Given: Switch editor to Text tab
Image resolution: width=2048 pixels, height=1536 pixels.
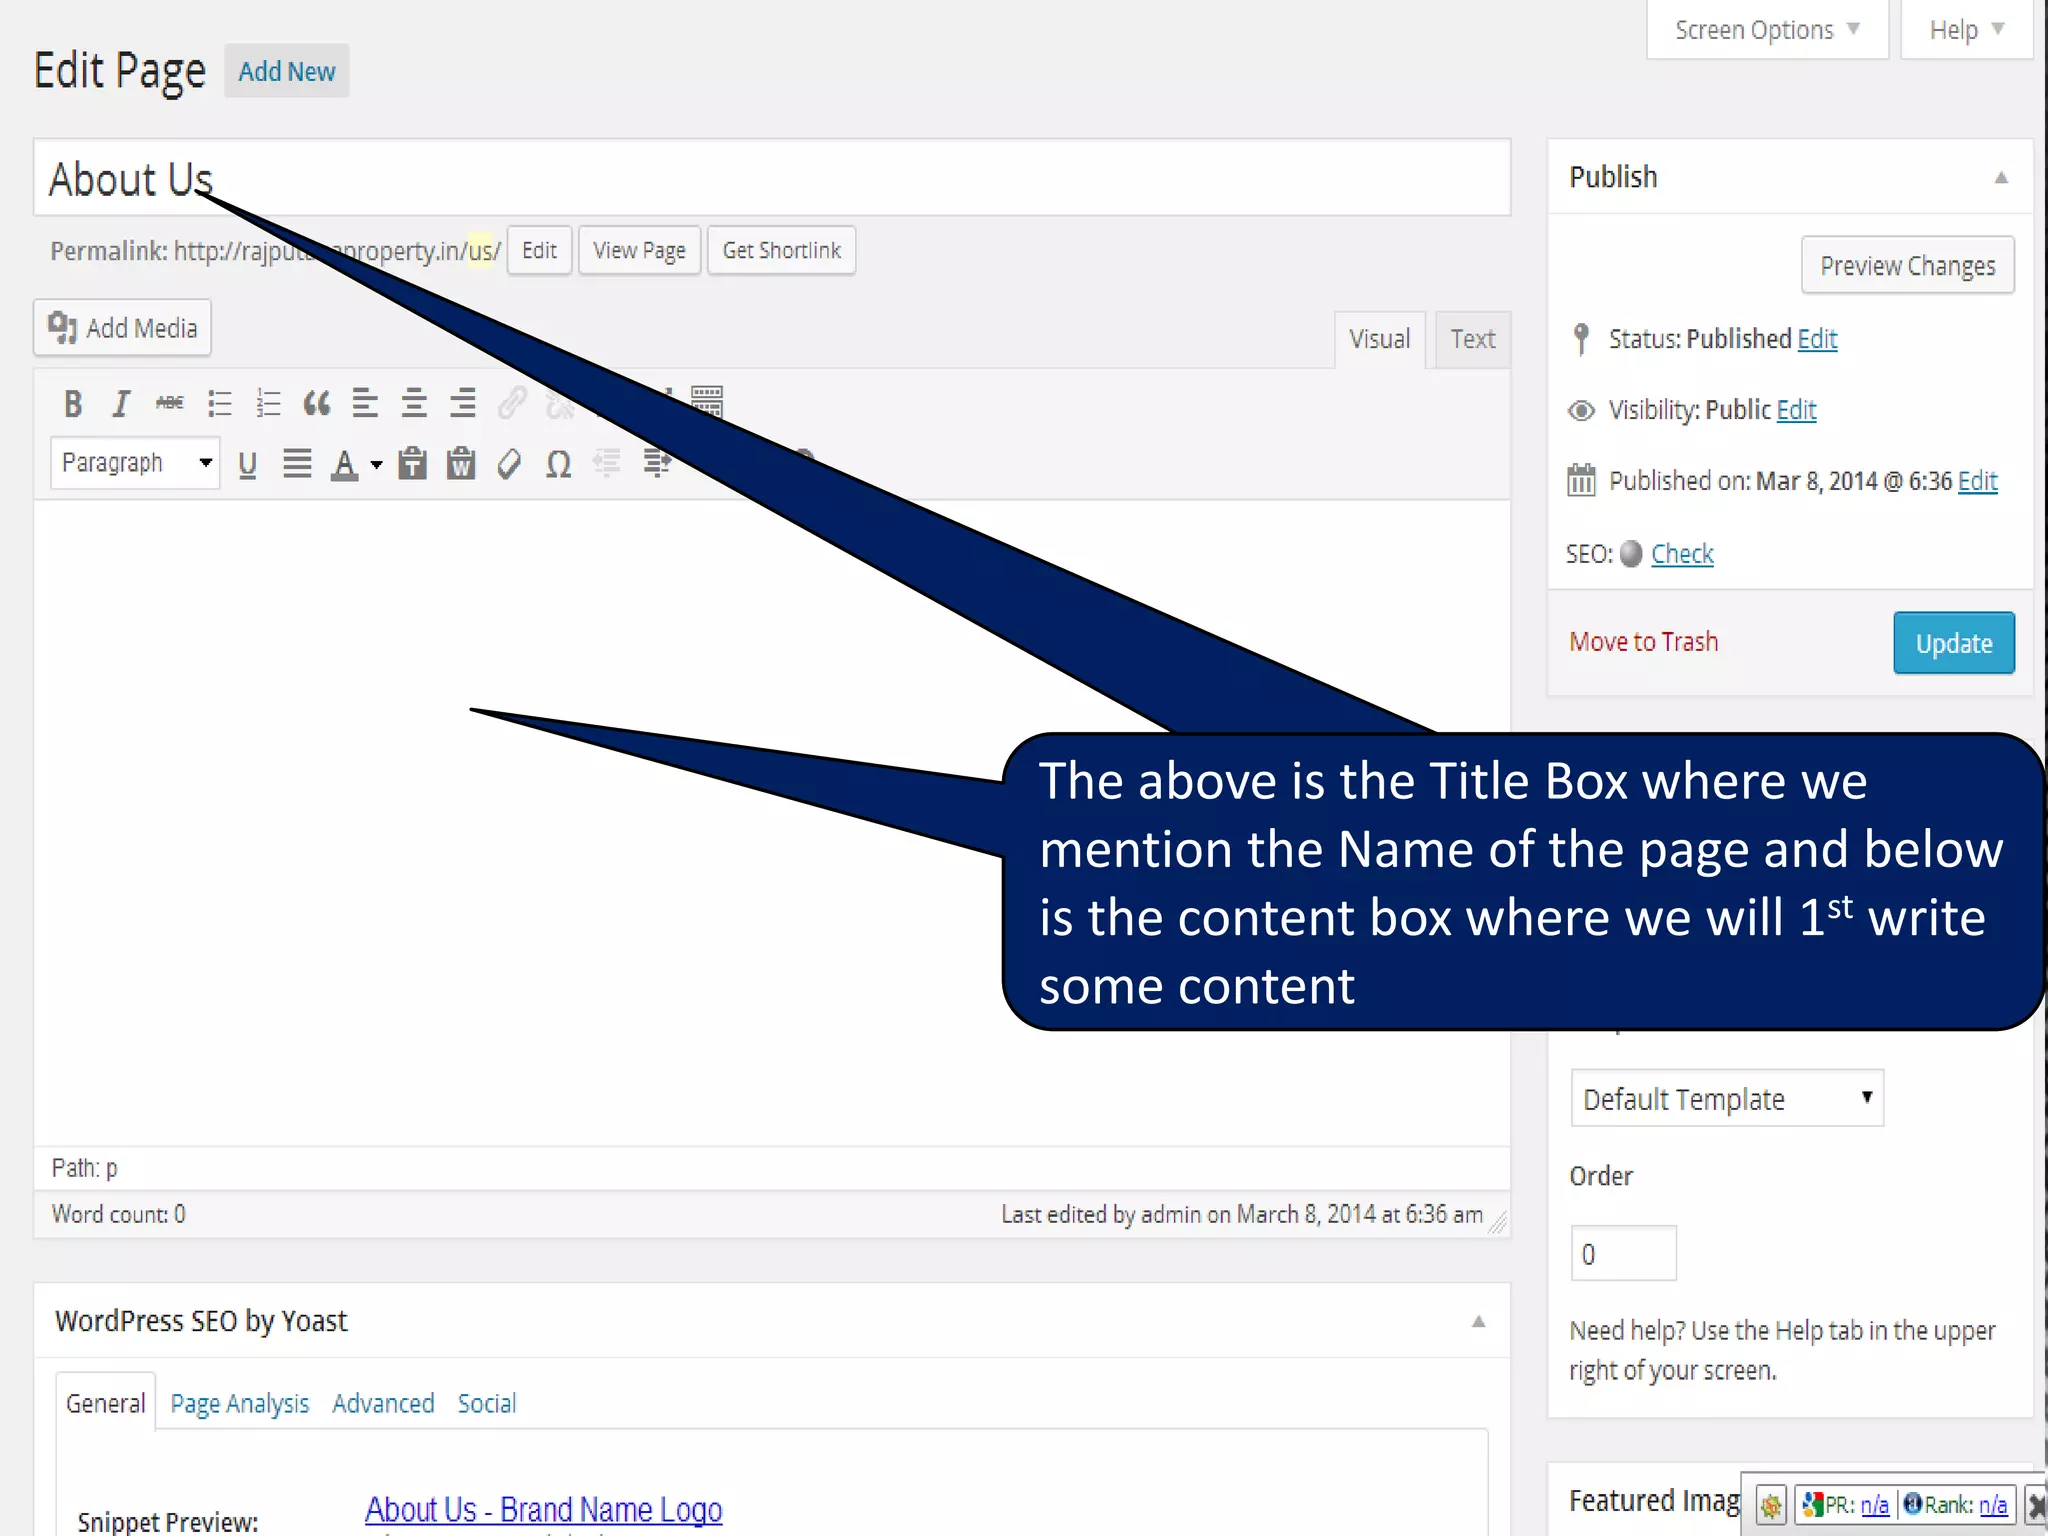Looking at the screenshot, I should 1473,340.
